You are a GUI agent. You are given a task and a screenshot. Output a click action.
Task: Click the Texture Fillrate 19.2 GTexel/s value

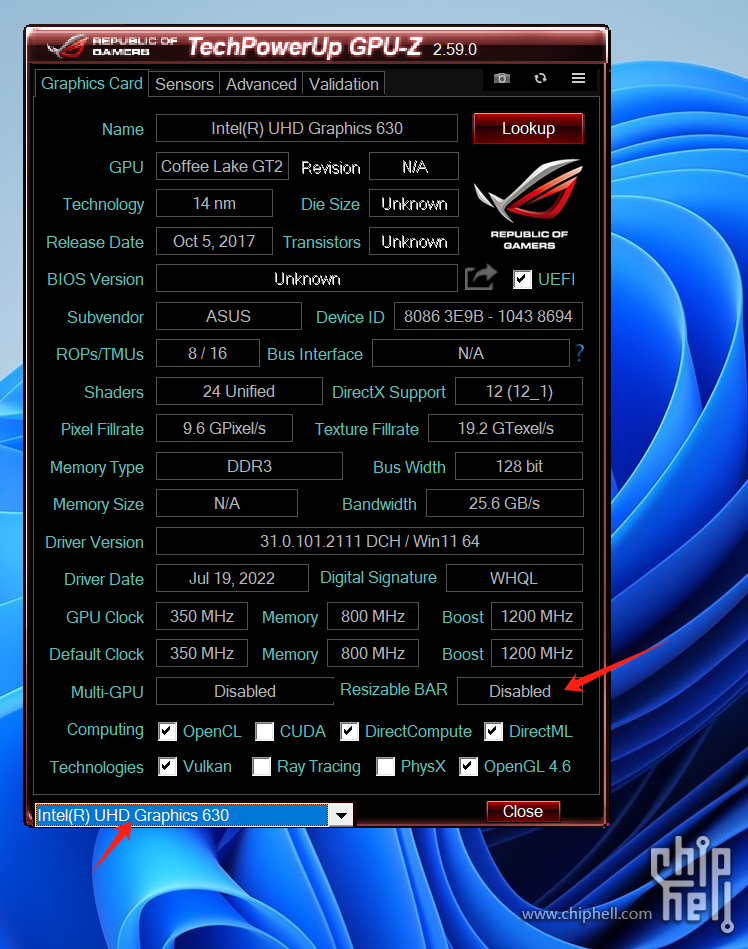click(x=505, y=429)
